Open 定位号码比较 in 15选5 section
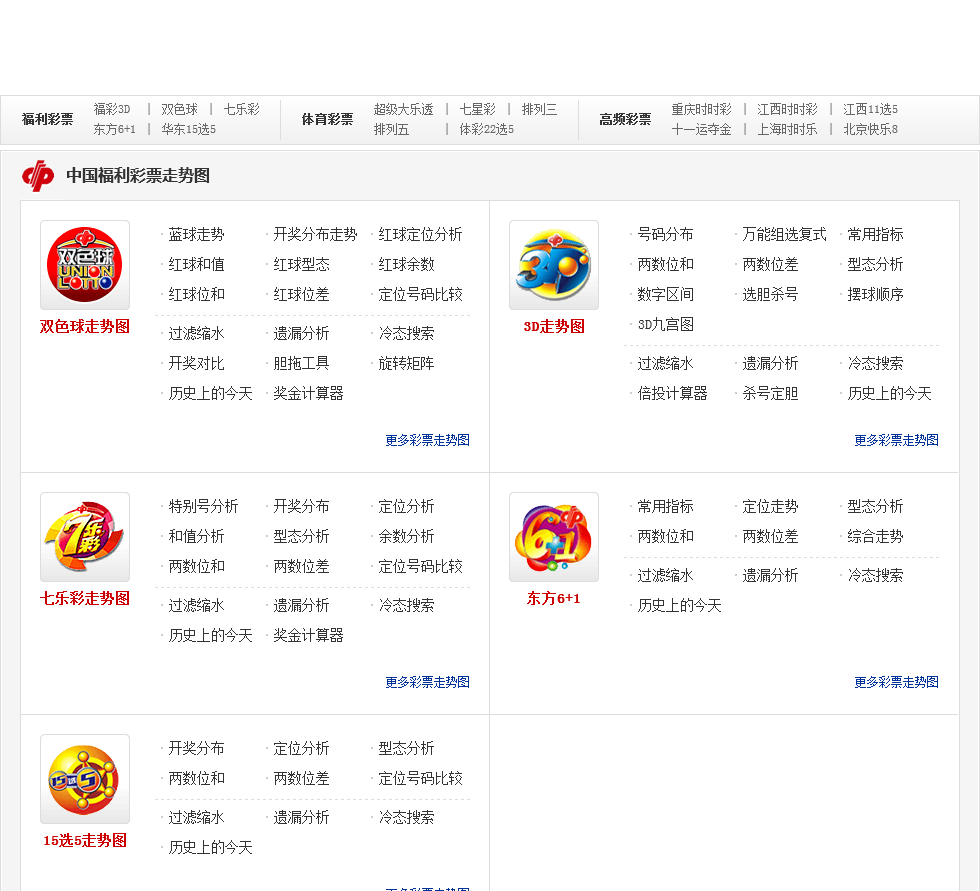 [420, 778]
